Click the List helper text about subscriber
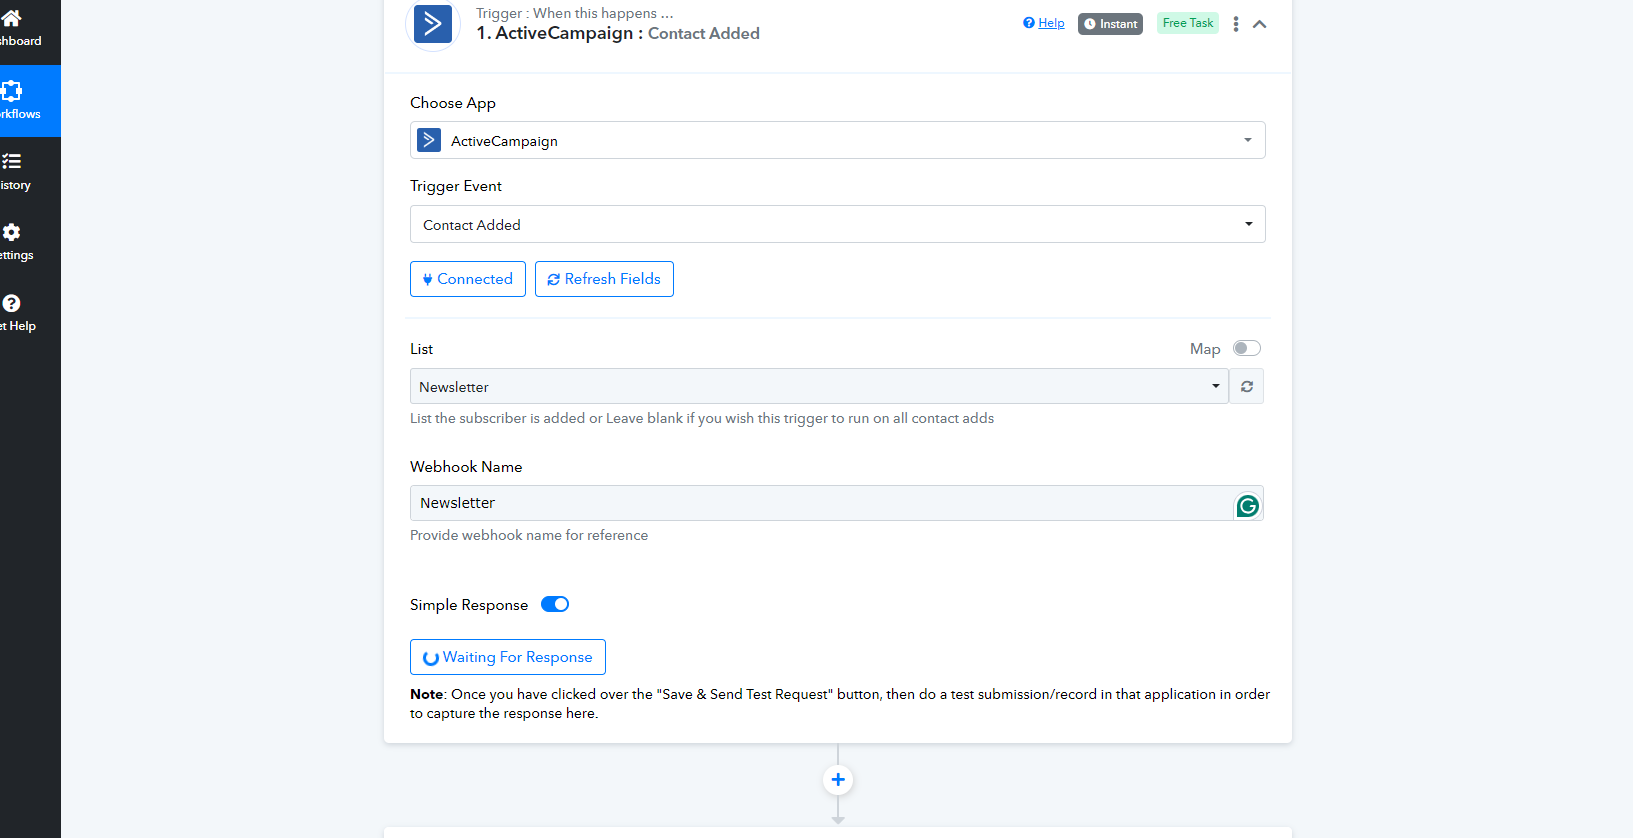Screen dimensions: 1633x838 [702, 418]
